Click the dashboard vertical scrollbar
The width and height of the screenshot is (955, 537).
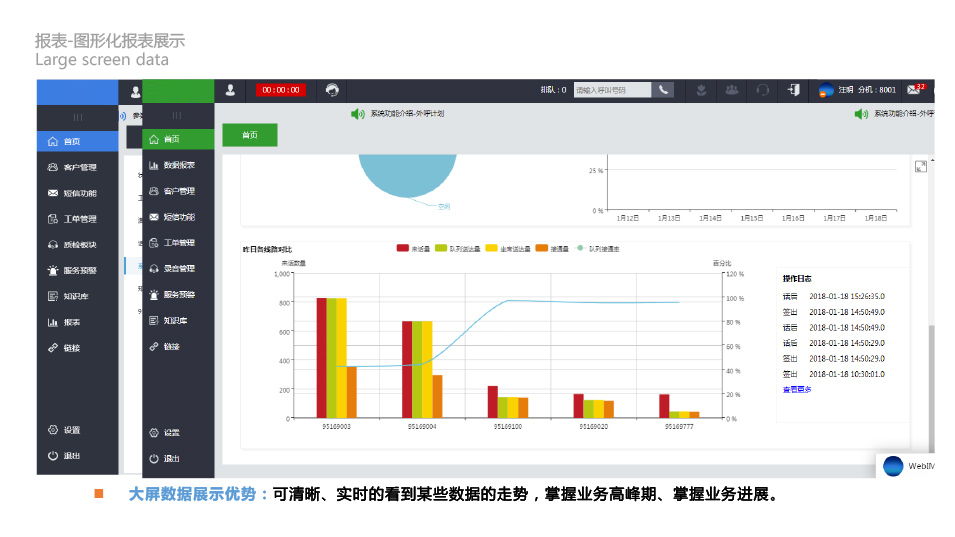pyautogui.click(x=931, y=390)
